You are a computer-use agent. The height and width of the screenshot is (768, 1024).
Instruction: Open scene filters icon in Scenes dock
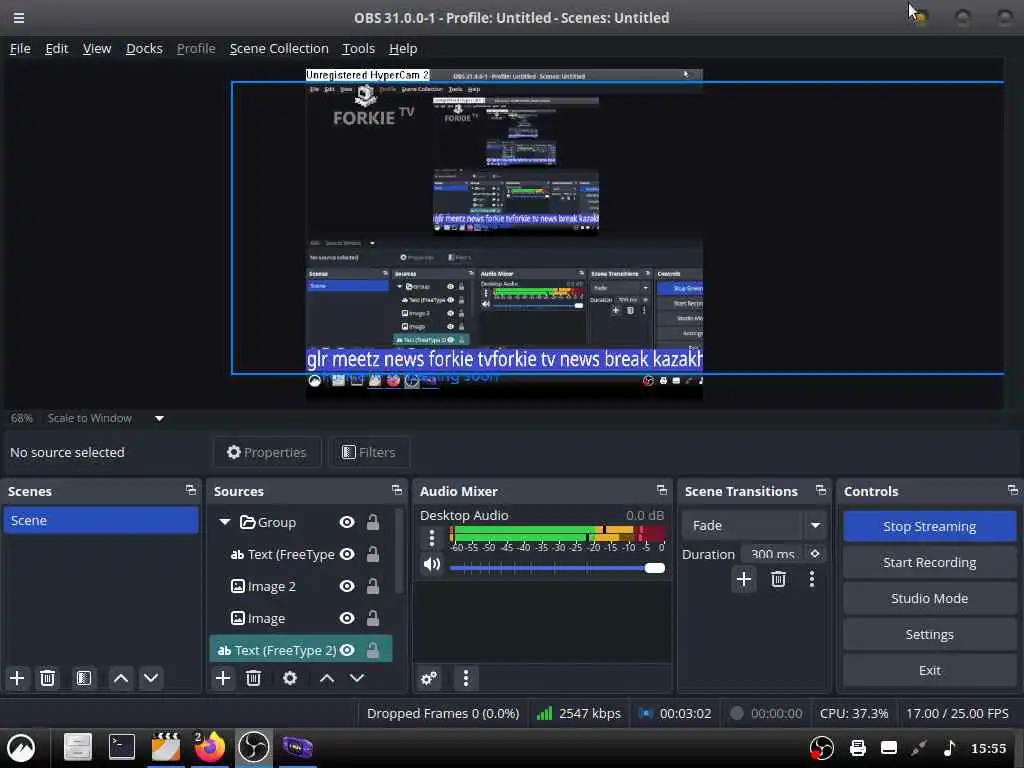84,678
